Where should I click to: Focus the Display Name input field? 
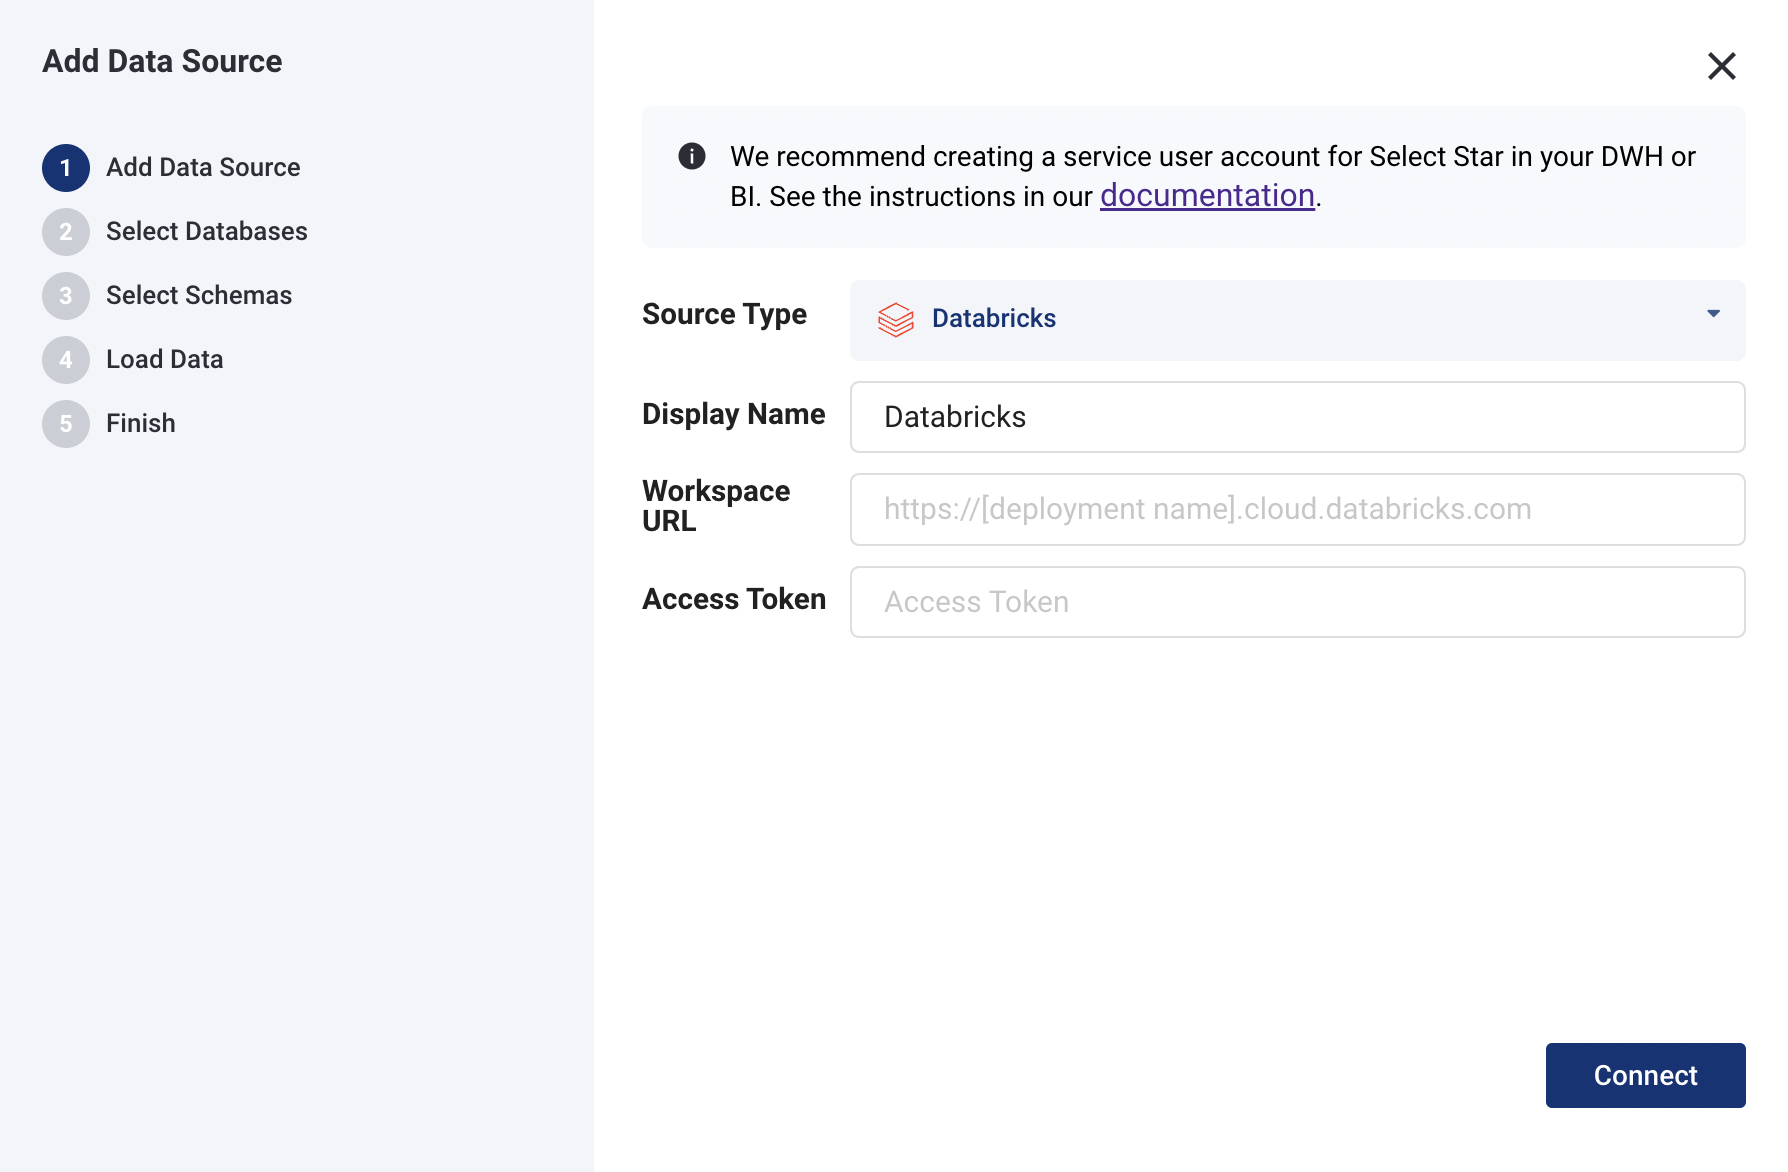[1297, 417]
